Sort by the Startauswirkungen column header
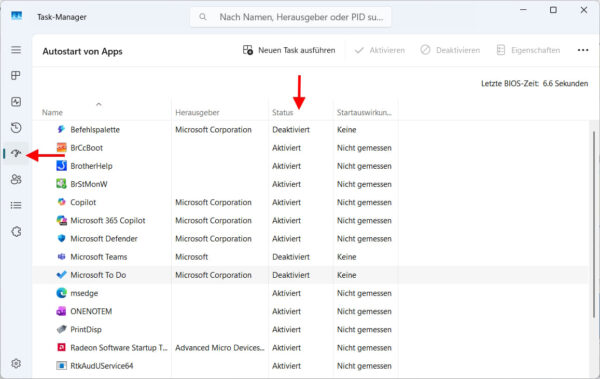Screen dimensions: 600x379 click(364, 113)
